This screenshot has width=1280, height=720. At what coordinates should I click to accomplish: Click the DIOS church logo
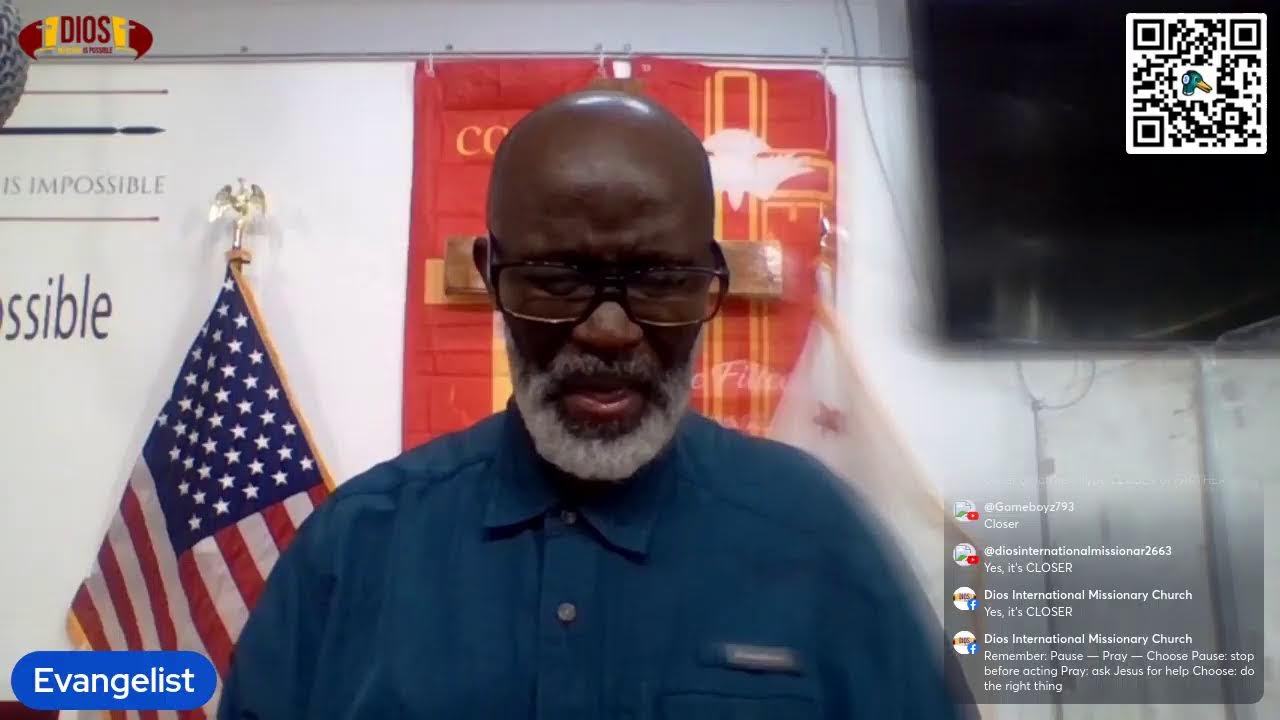pos(85,36)
